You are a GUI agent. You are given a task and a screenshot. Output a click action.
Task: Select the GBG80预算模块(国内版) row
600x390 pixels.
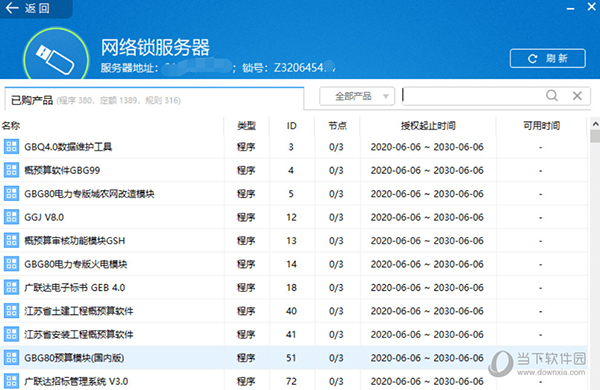coord(293,357)
